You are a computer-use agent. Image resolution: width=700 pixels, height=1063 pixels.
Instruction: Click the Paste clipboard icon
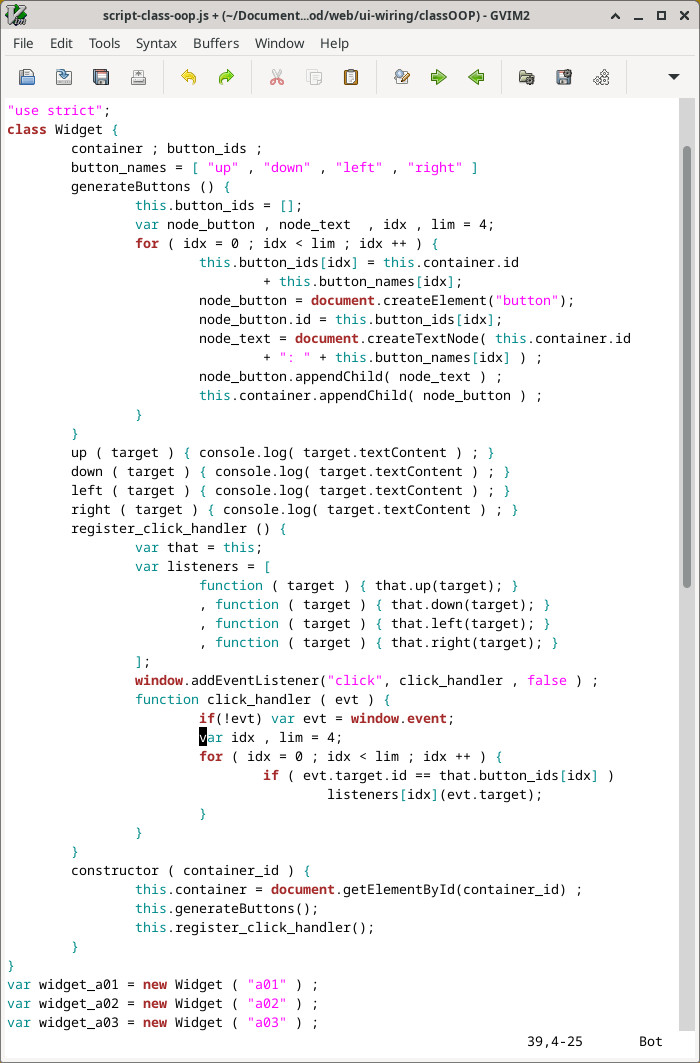(351, 77)
